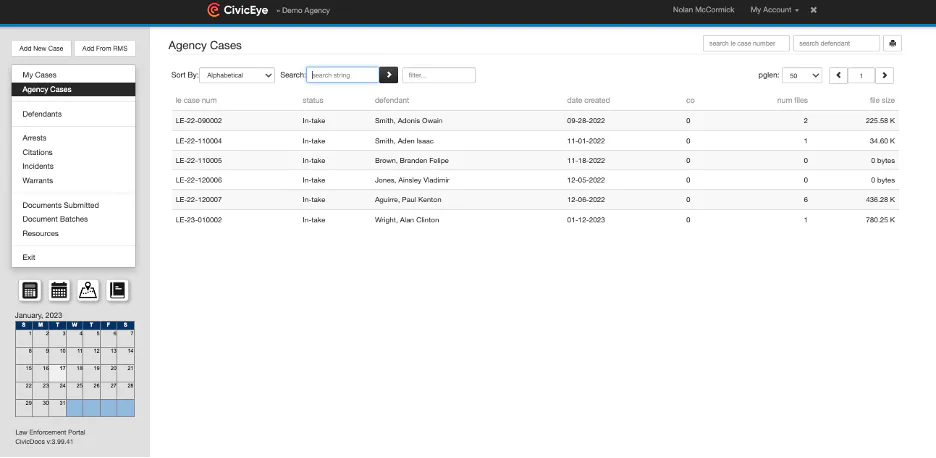
Task: Select January 28 on calendar
Action: click(x=126, y=391)
